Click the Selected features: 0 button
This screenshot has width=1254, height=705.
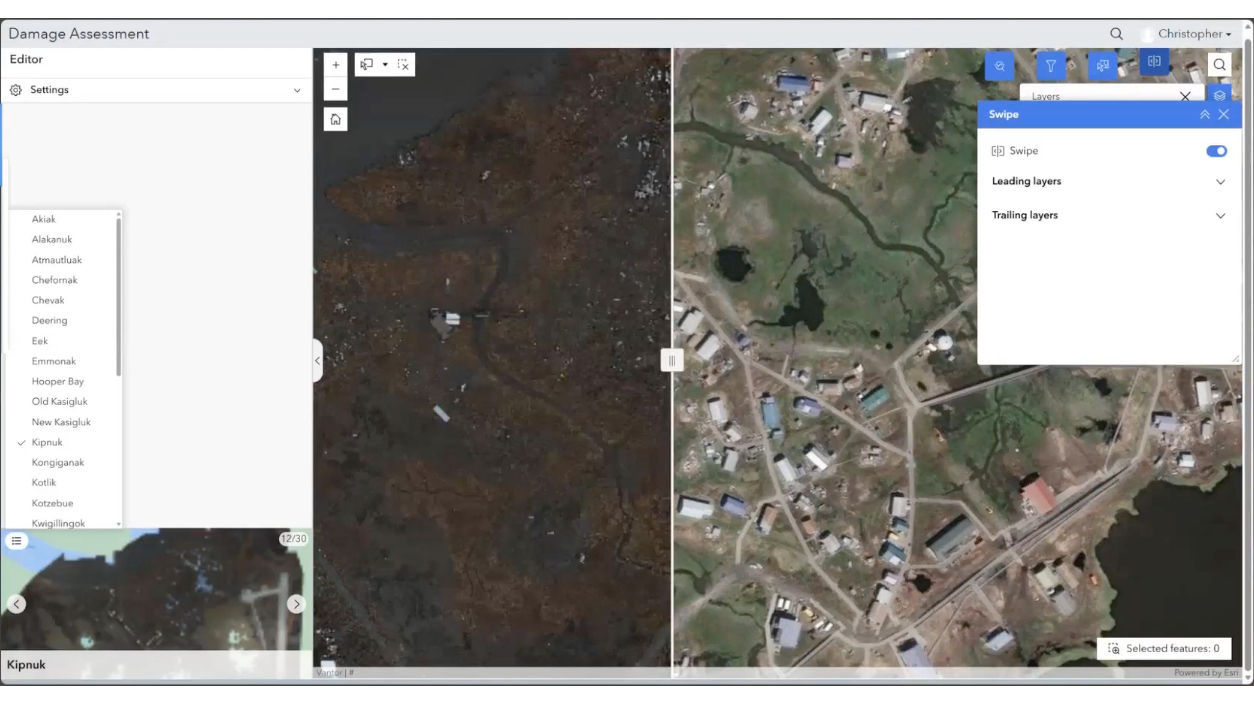click(1163, 648)
